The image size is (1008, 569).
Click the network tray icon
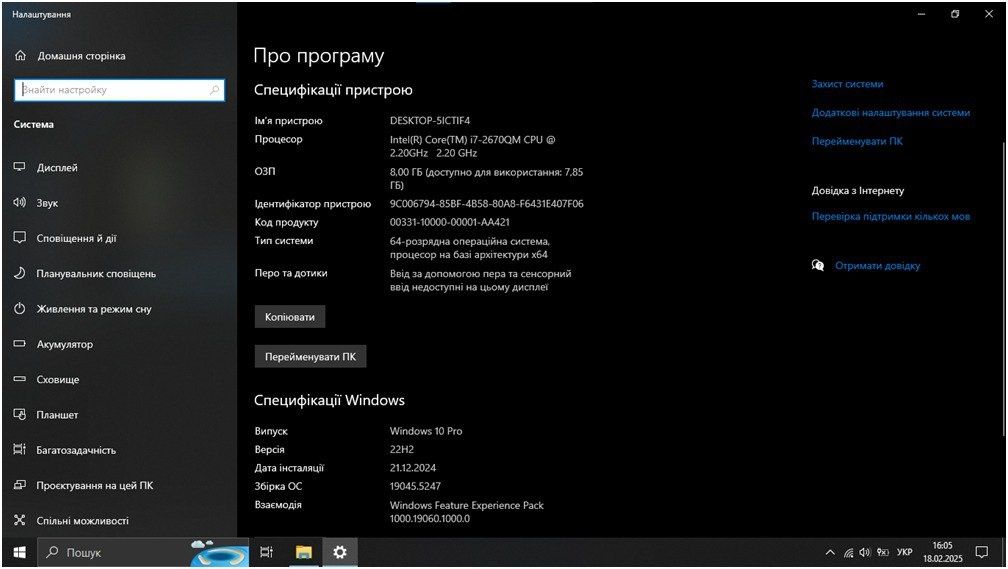(x=848, y=553)
